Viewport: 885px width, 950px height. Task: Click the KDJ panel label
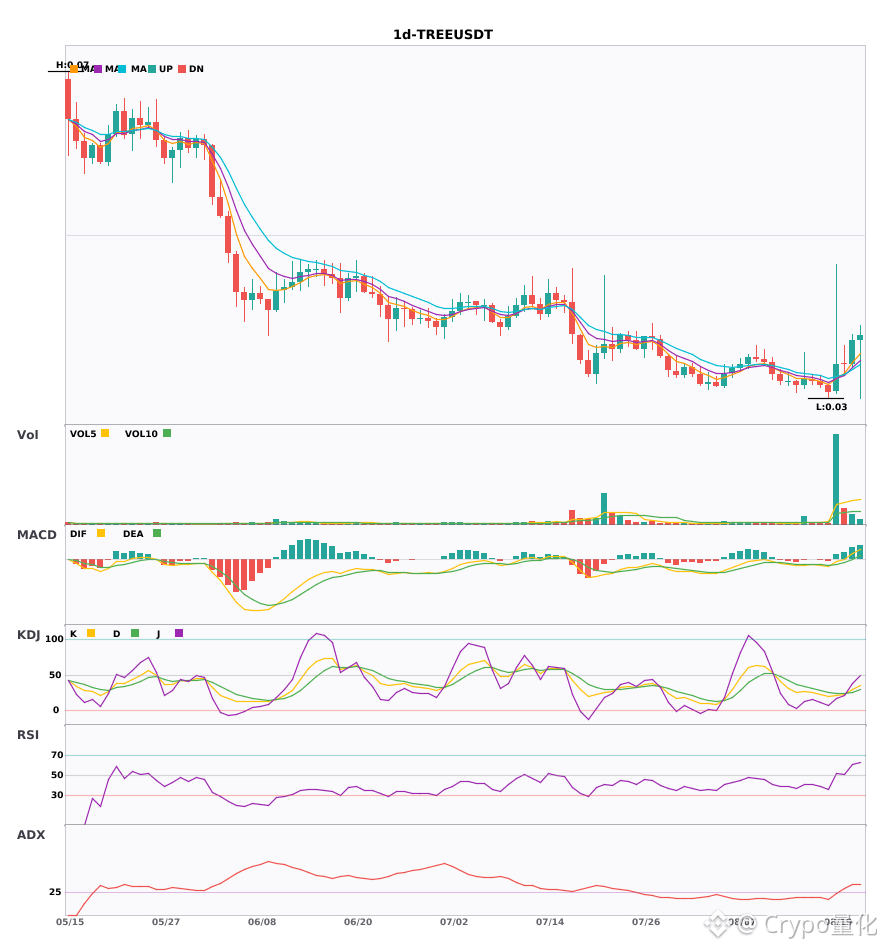[28, 635]
